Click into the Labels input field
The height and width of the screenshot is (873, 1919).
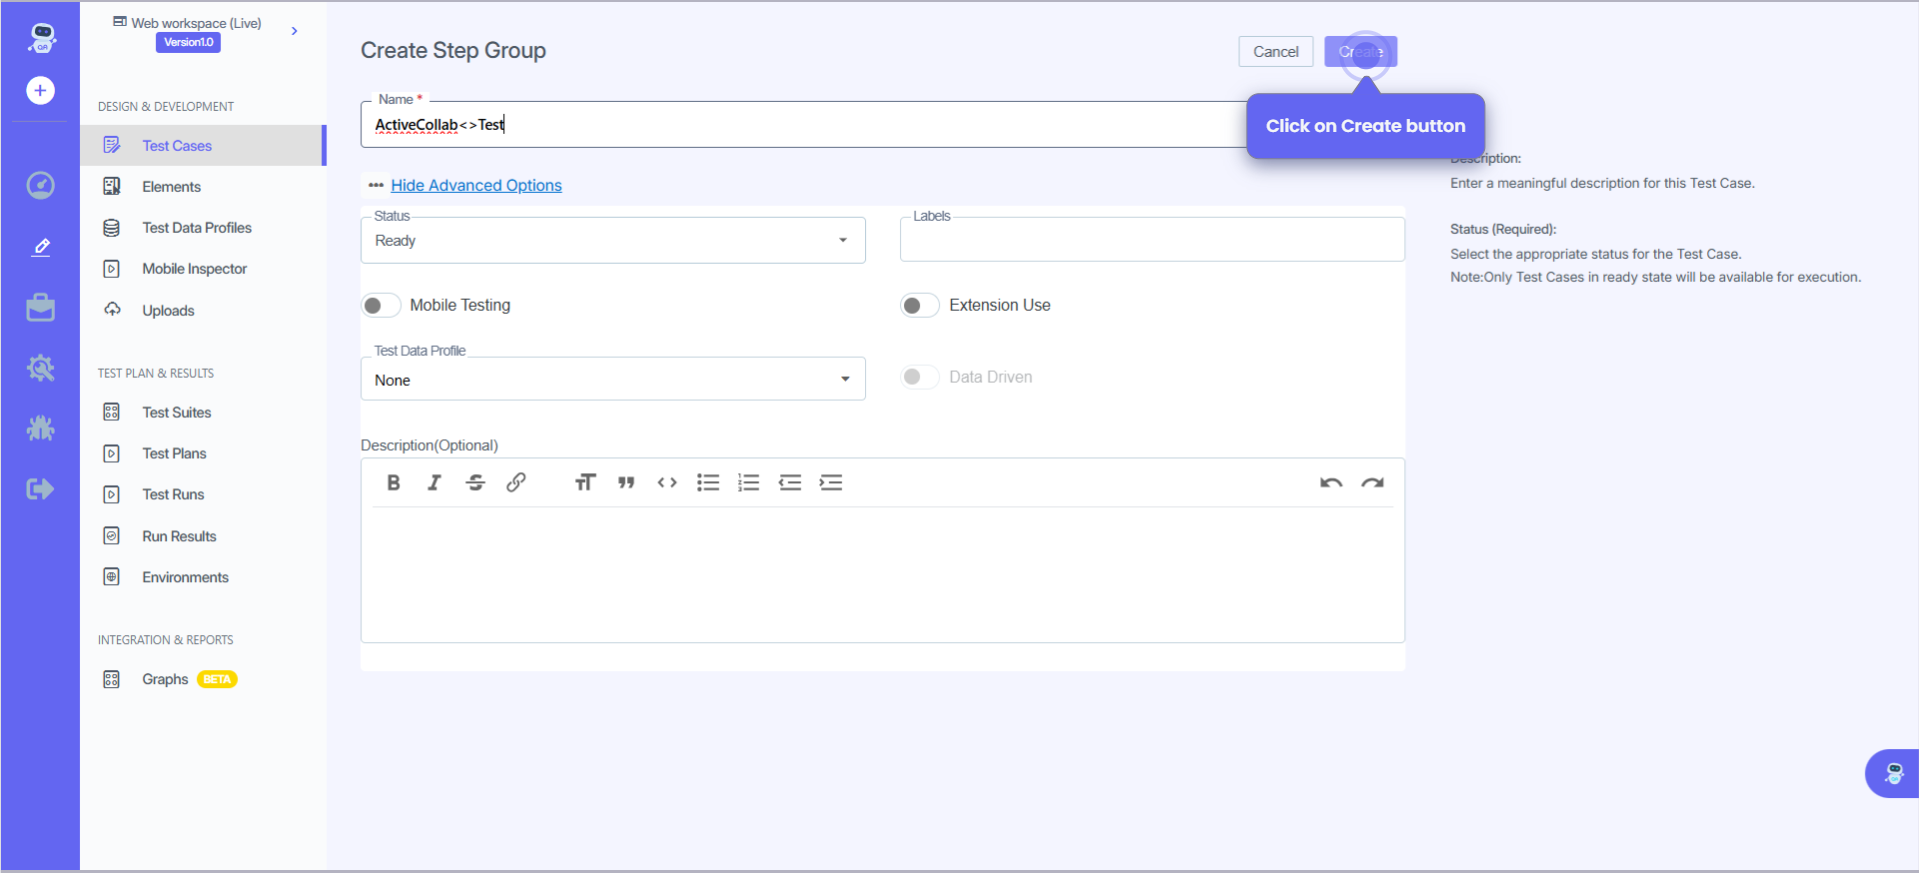pyautogui.click(x=1151, y=241)
